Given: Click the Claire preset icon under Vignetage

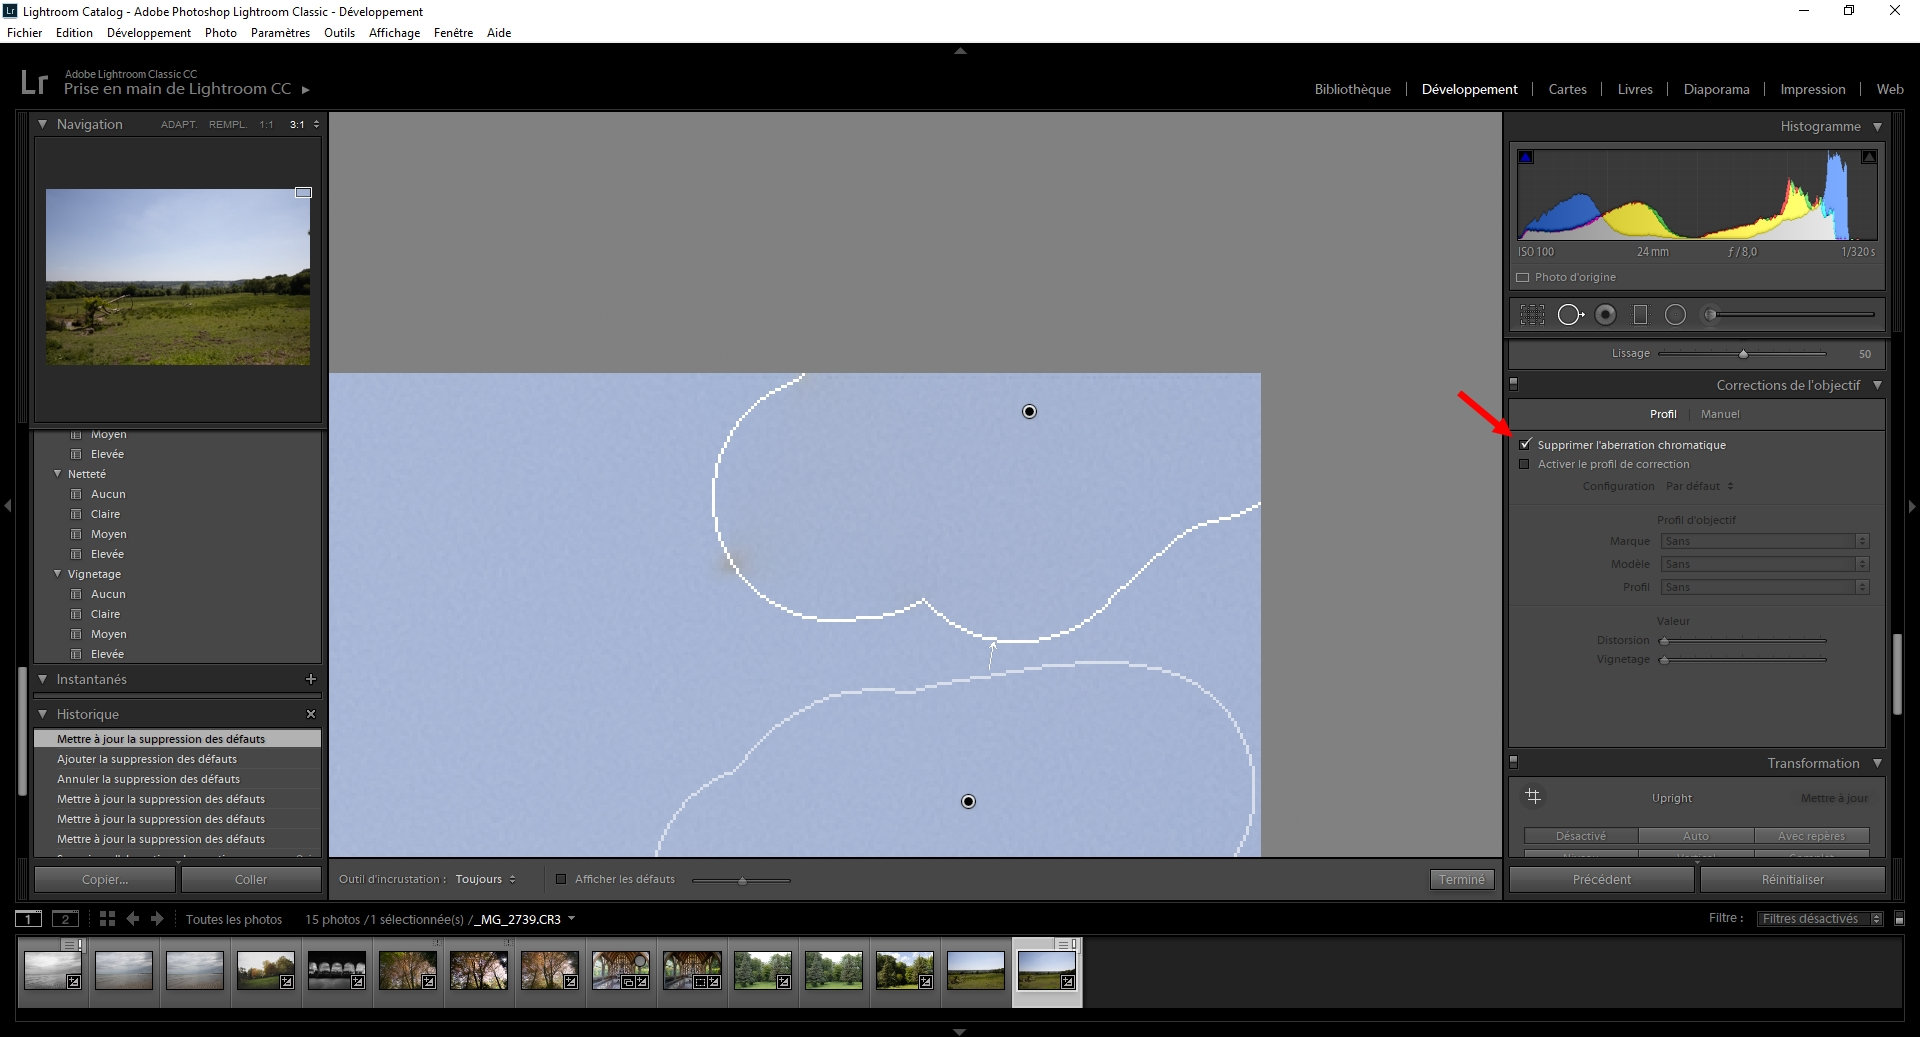Looking at the screenshot, I should 76,614.
